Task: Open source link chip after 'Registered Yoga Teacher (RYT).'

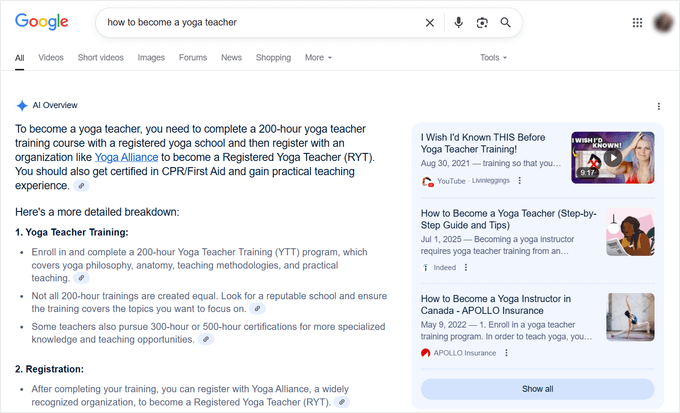Action: (342, 402)
